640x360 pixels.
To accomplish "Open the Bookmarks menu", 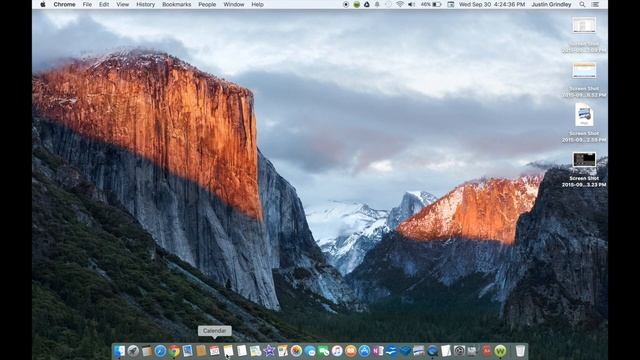I will pos(176,4).
